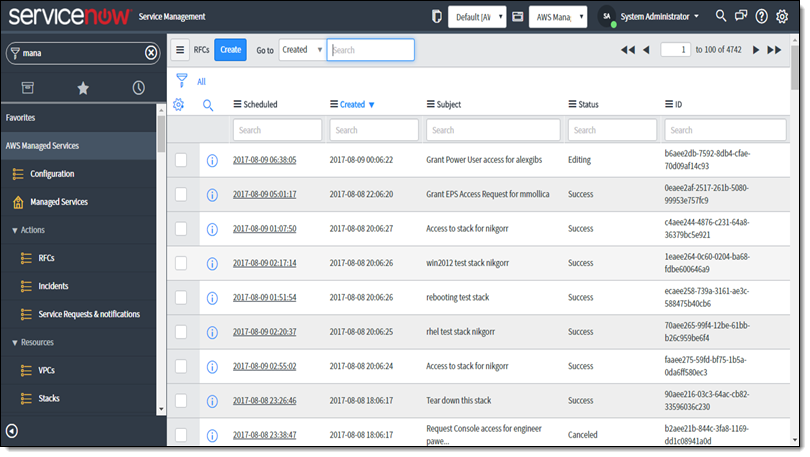The height and width of the screenshot is (457, 810).
Task: Click the help question mark icon
Action: (x=762, y=16)
